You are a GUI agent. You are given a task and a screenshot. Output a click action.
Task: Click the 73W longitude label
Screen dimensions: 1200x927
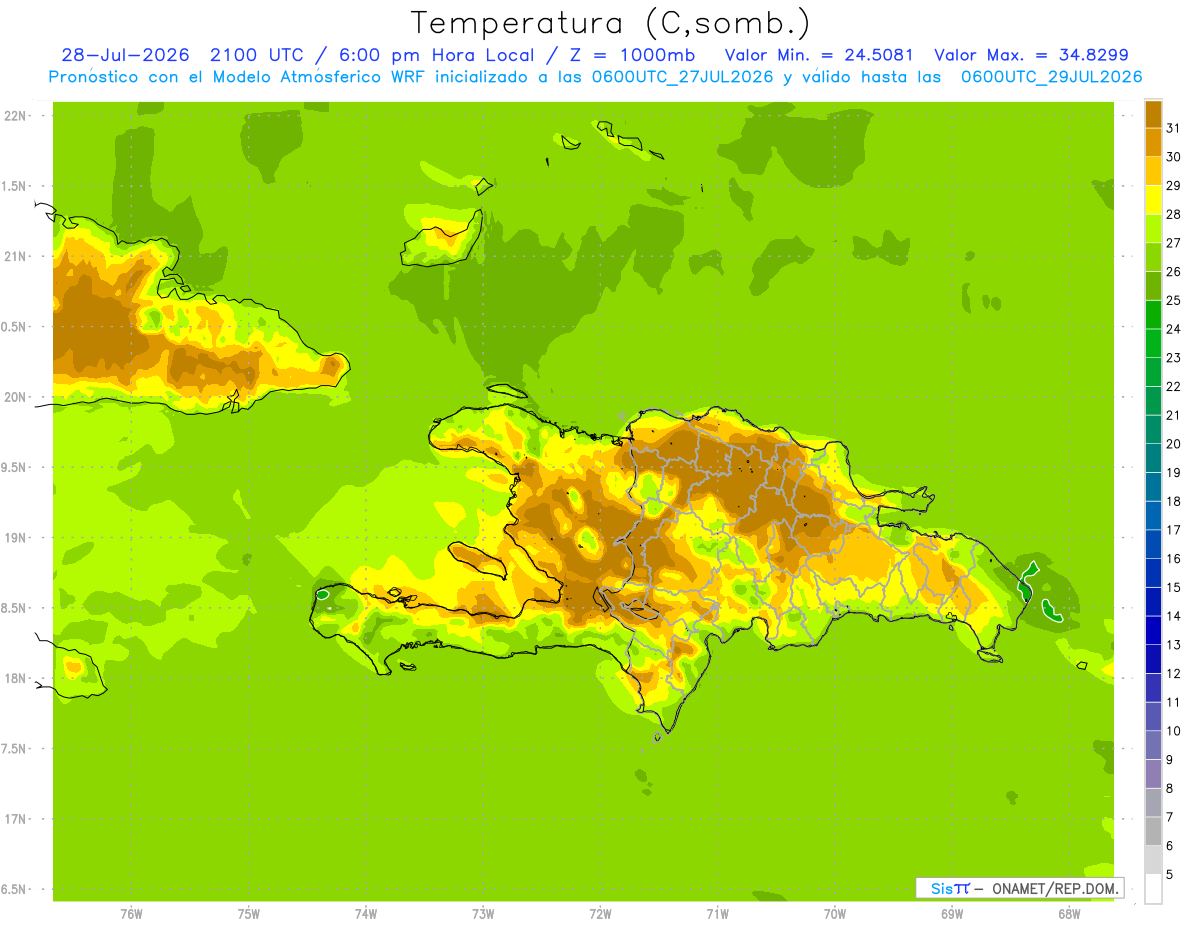coord(483,914)
